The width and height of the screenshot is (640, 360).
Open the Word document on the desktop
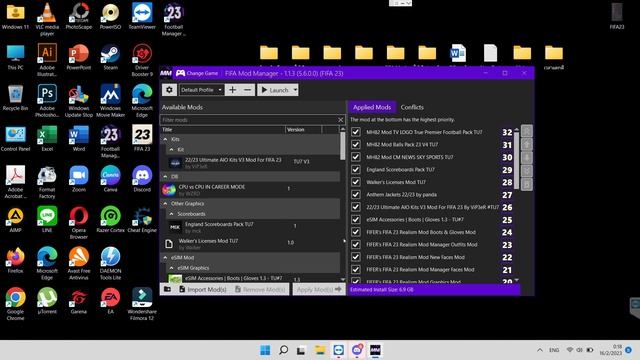(x=458, y=53)
